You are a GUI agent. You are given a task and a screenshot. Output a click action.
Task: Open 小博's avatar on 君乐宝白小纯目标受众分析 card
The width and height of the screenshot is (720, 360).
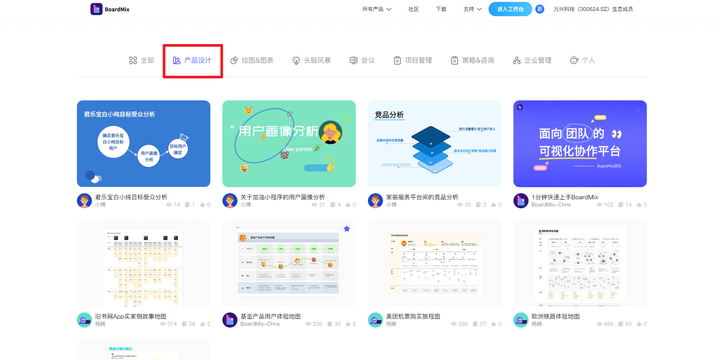[x=84, y=200]
